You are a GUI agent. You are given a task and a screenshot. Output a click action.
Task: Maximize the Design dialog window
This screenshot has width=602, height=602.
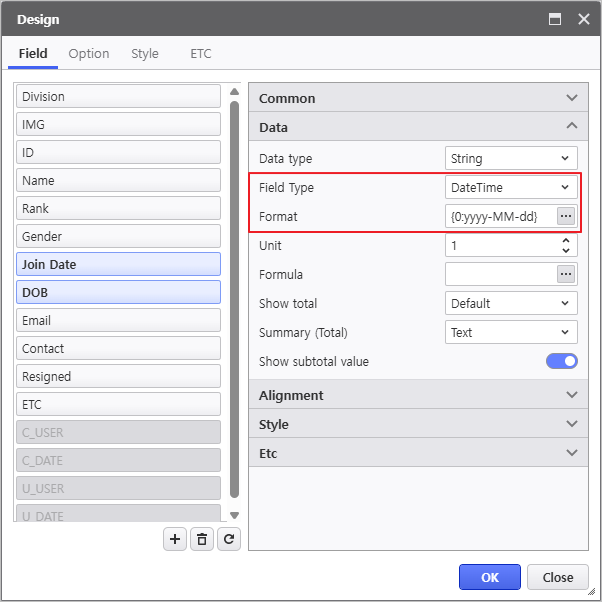[x=555, y=19]
